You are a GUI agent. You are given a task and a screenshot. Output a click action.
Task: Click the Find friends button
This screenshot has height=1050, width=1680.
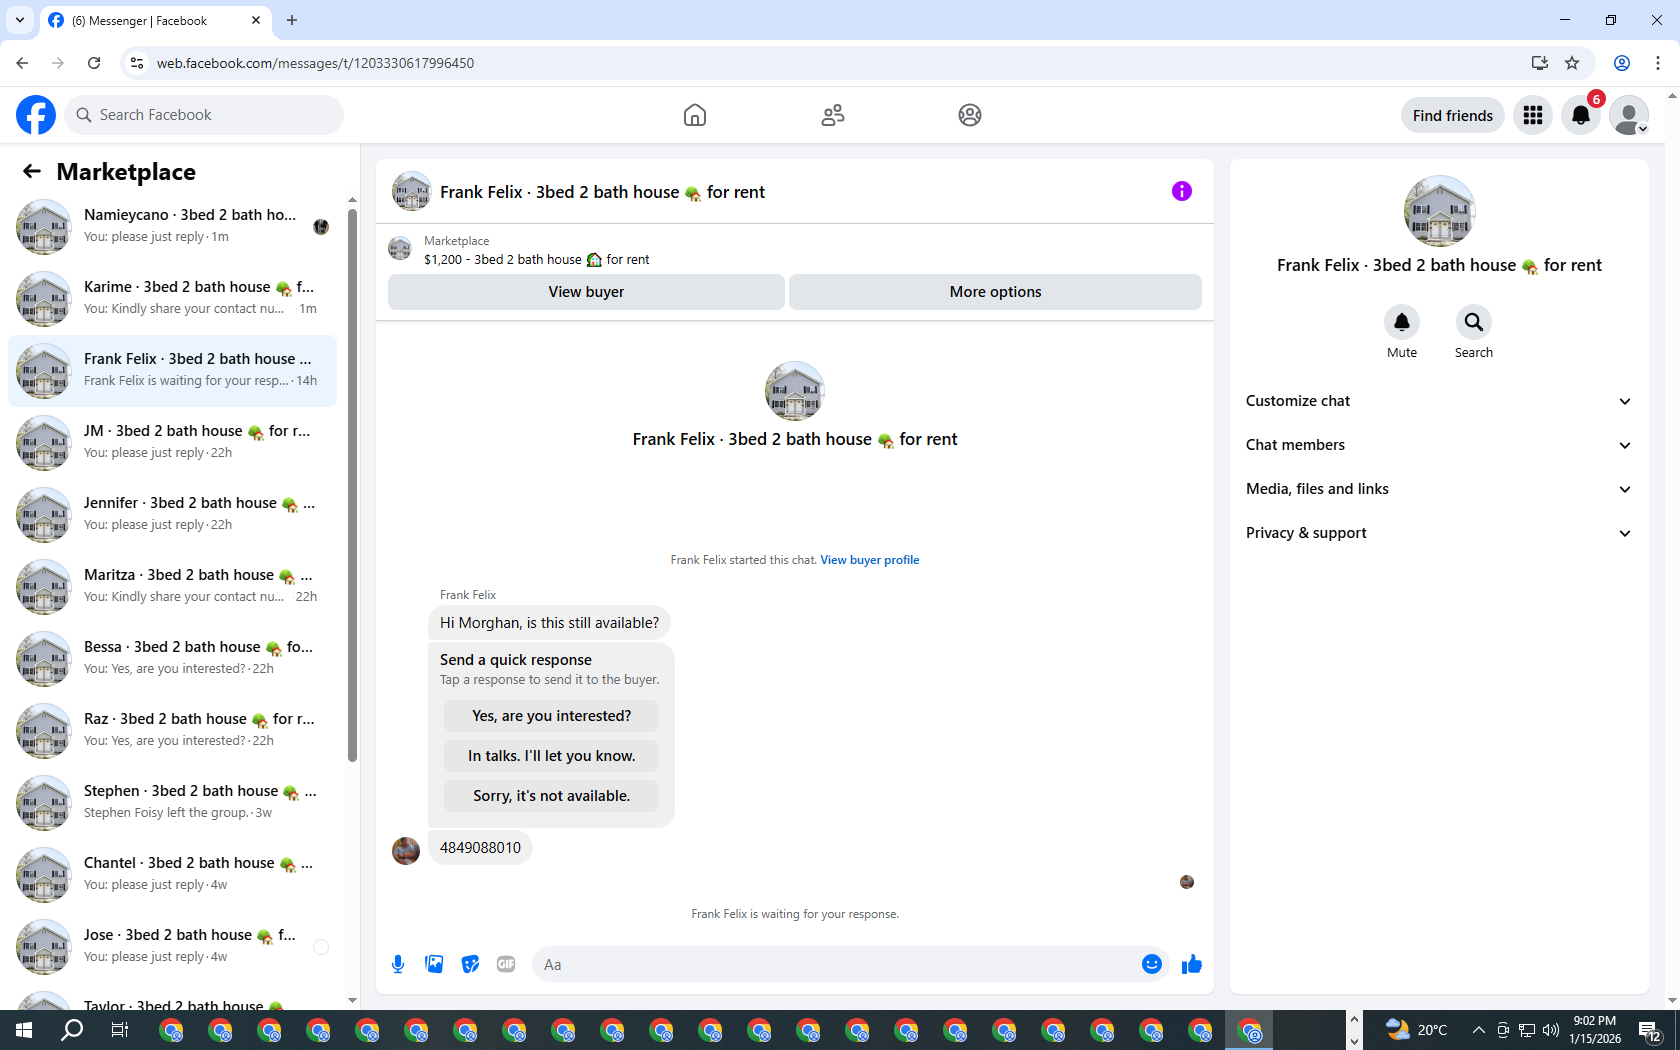pyautogui.click(x=1452, y=115)
